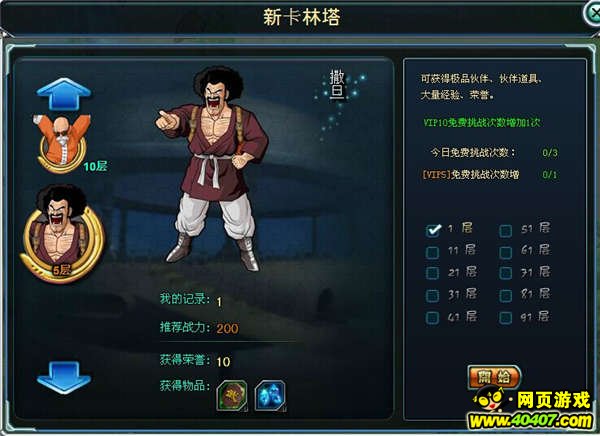
Task: Click the blue crystal reward item icon
Action: [270, 395]
